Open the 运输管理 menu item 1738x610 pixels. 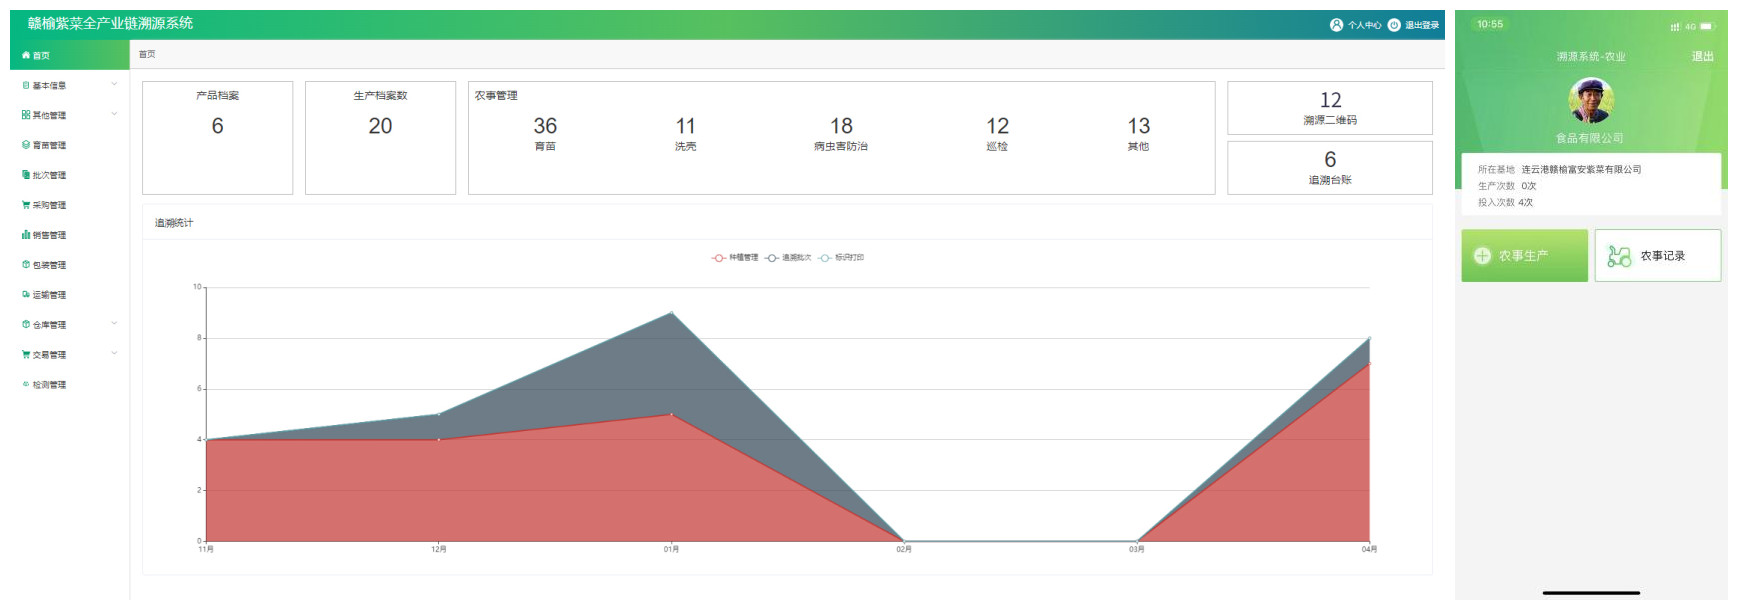point(49,295)
